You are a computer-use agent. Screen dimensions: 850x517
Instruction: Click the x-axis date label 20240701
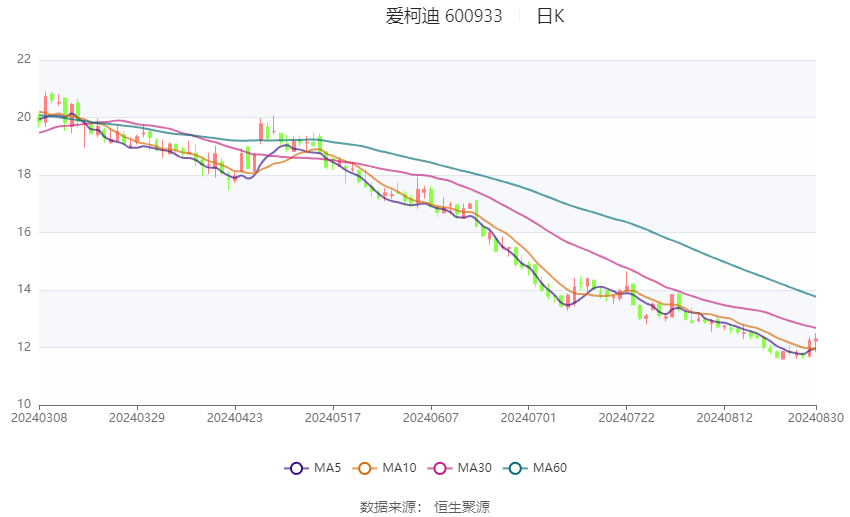[x=528, y=418]
